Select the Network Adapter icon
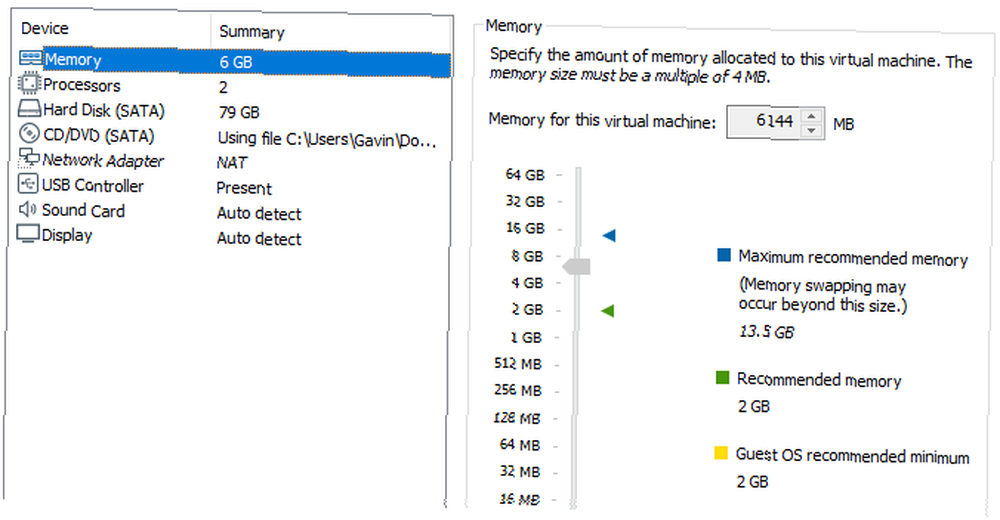Screen dimensions: 1000x520 click(29, 158)
